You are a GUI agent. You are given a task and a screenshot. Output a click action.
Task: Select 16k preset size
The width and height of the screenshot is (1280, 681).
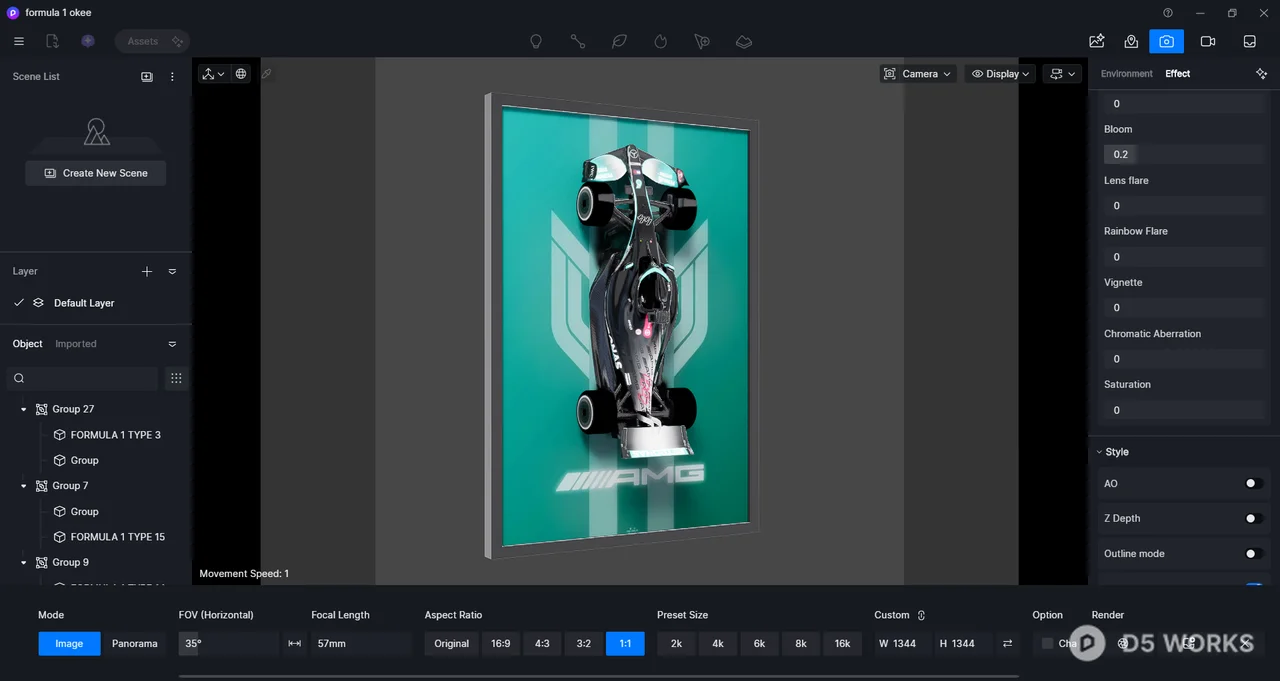pos(842,644)
